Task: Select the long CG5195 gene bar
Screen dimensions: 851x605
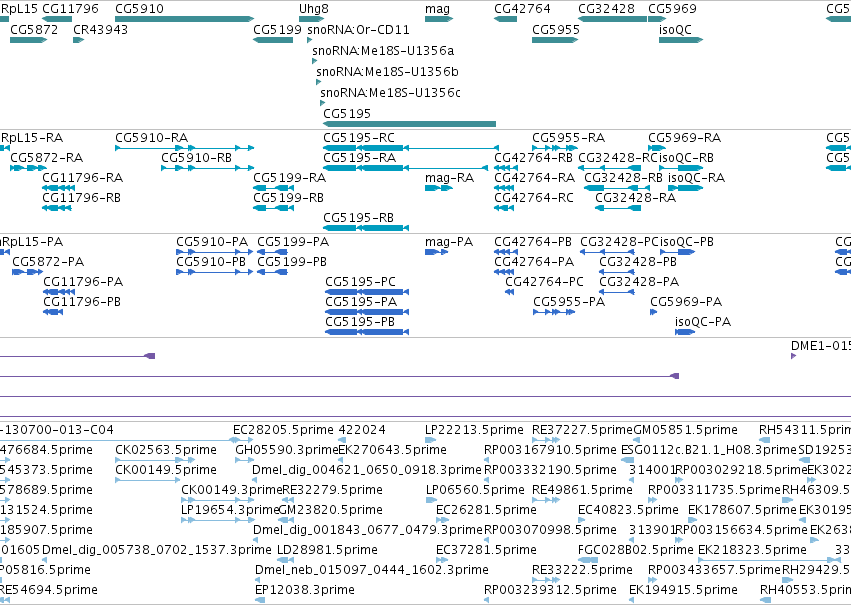Action: point(409,124)
